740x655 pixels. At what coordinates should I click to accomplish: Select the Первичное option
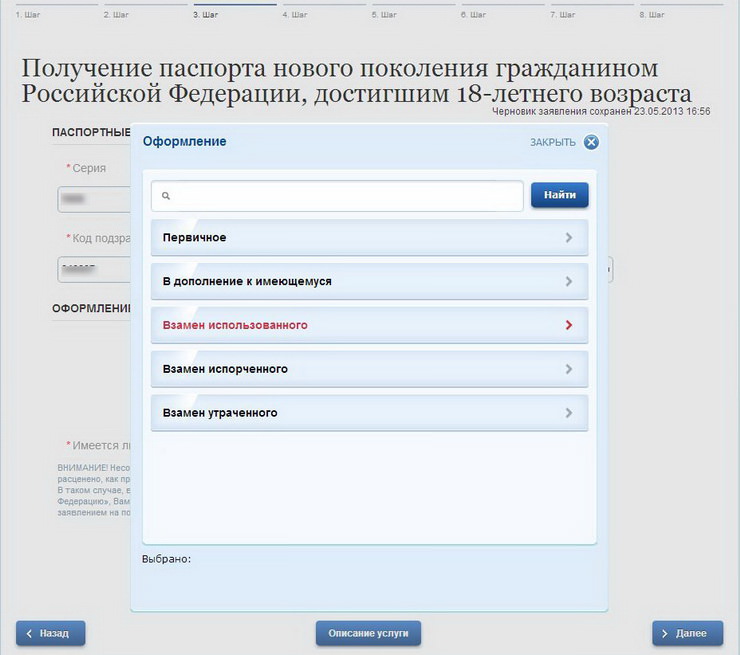coord(195,238)
